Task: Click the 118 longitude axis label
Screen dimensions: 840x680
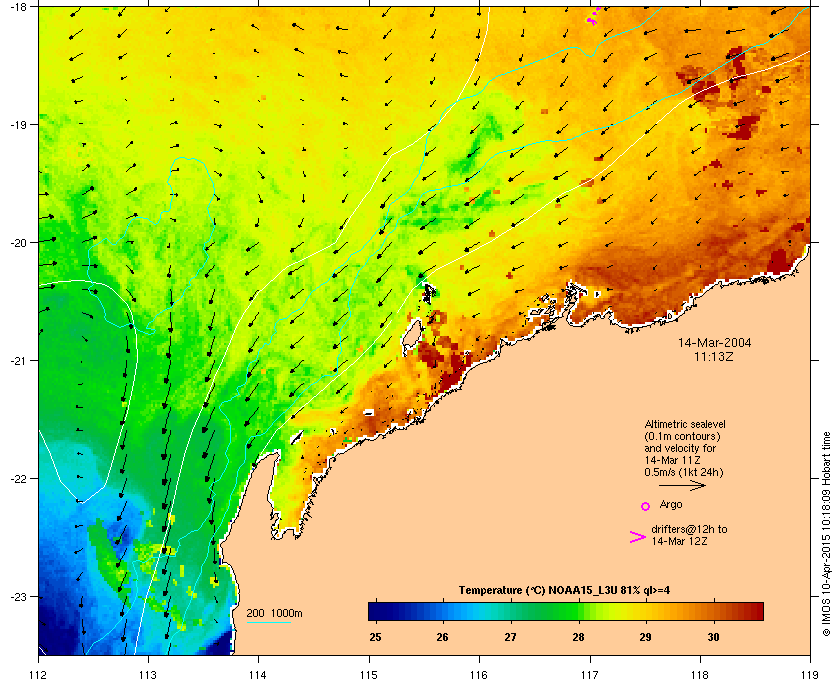Action: click(x=700, y=674)
